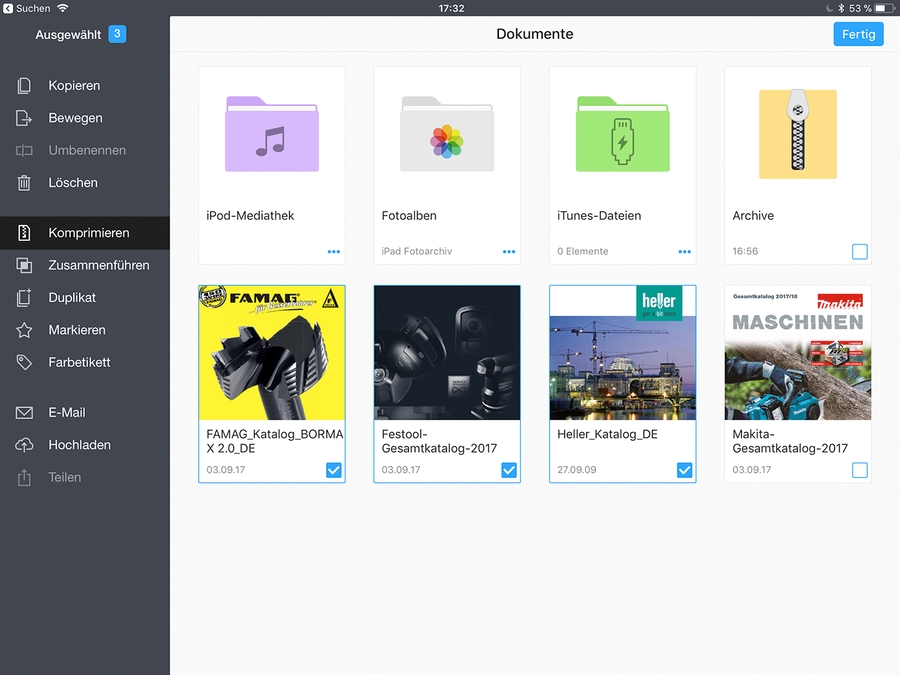The width and height of the screenshot is (900, 675).
Task: Open the Heller_Katalog_DE thumbnail
Action: (622, 353)
